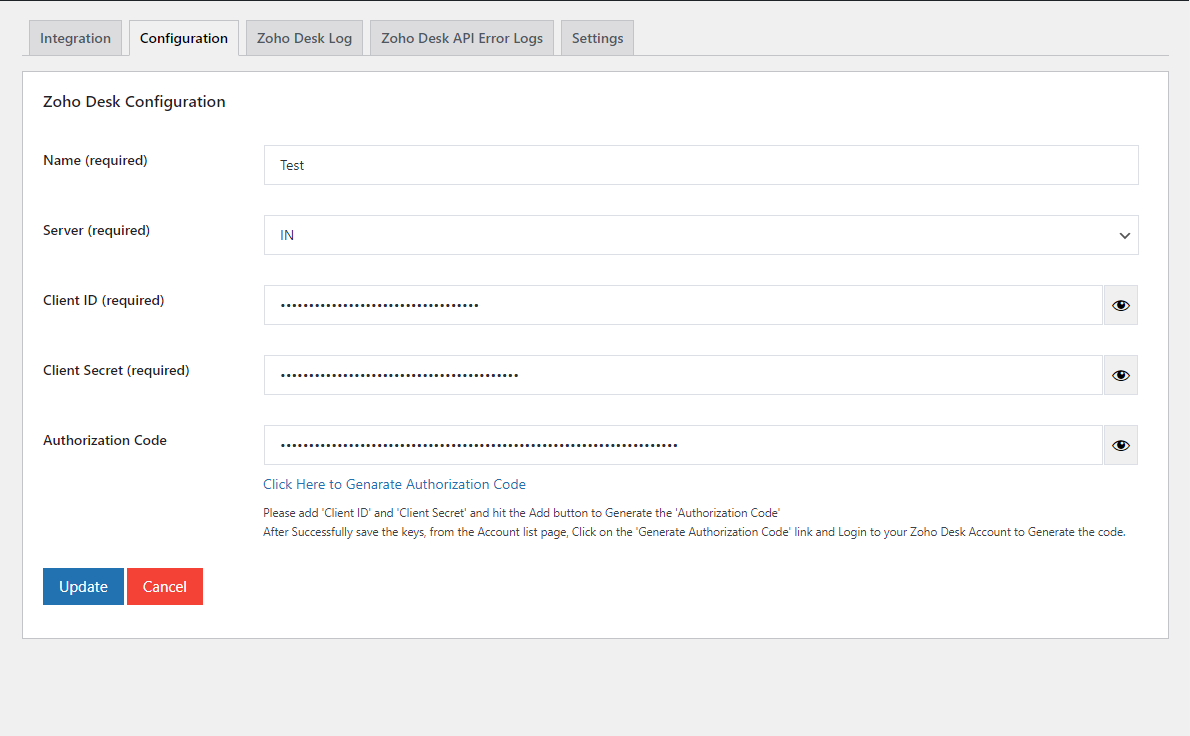Reveal Client ID with the eye icon

[x=1120, y=305]
